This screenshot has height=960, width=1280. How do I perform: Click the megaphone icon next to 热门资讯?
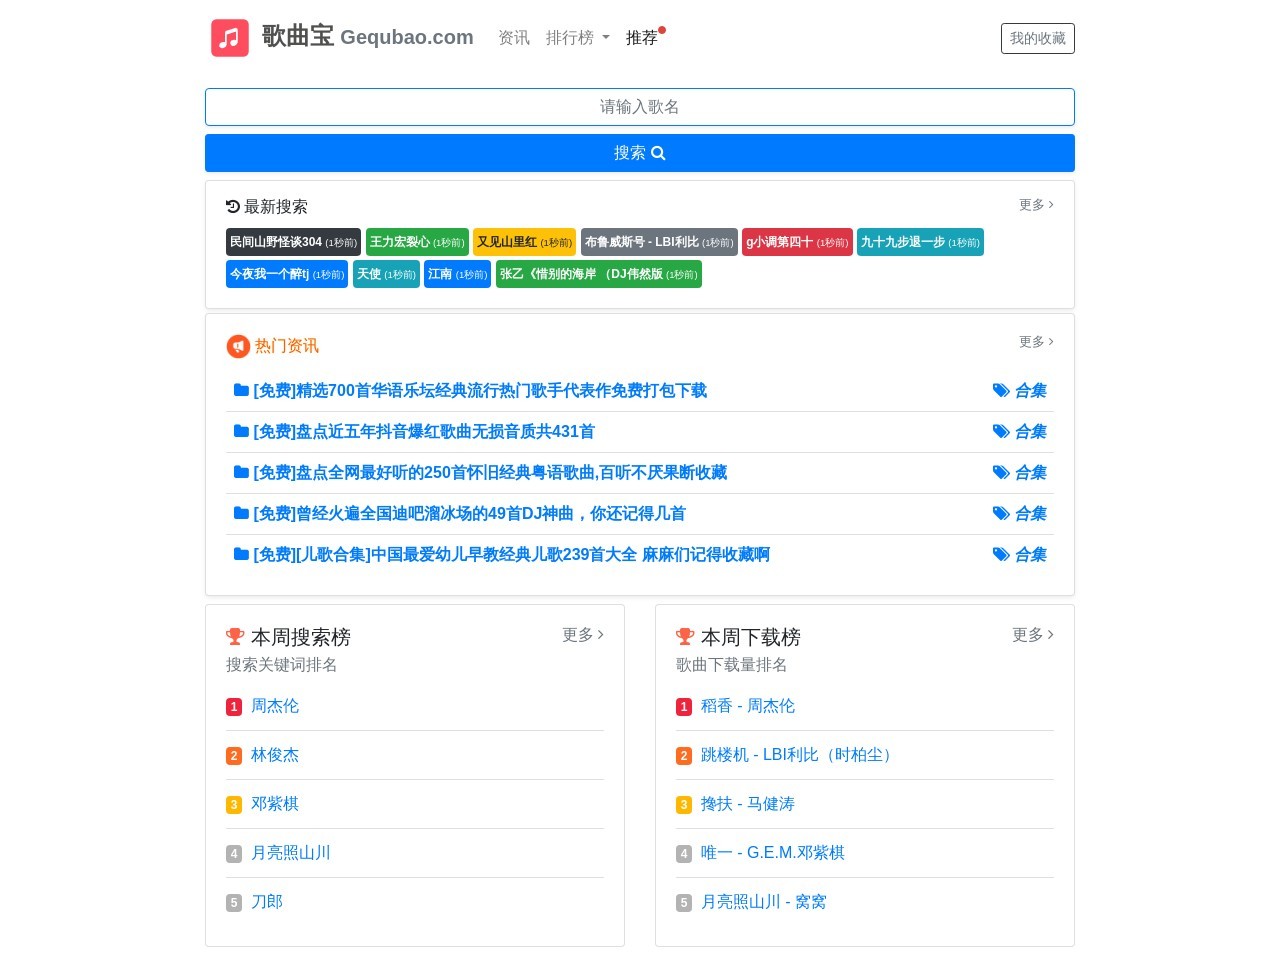pos(237,346)
